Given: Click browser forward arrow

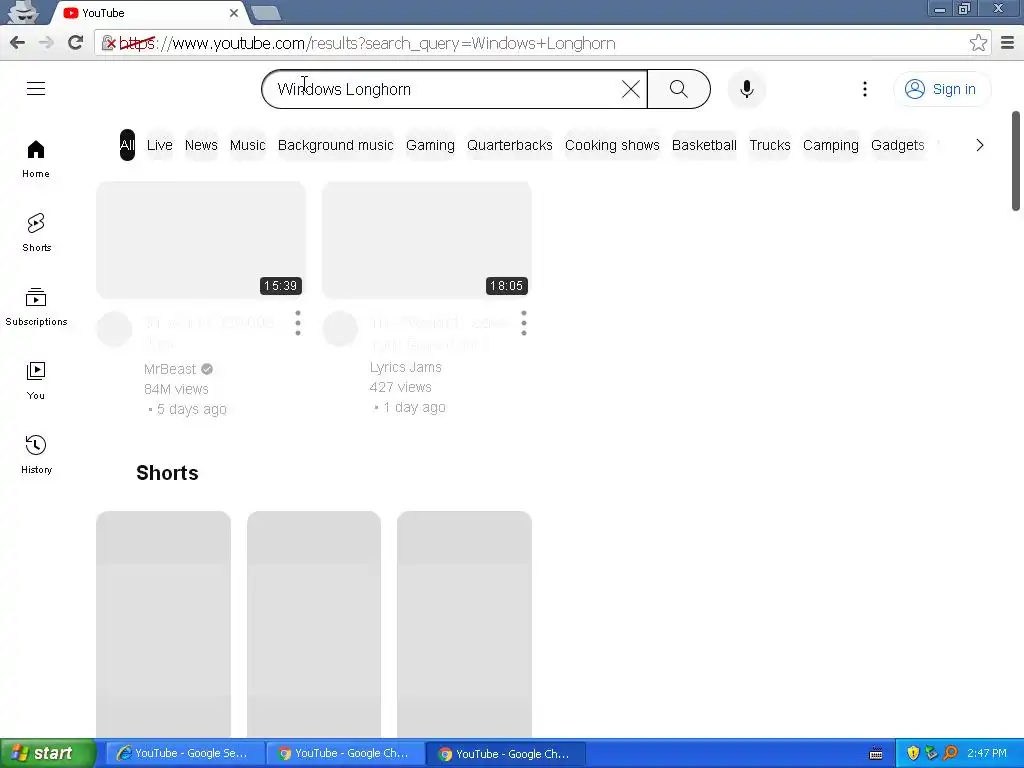Looking at the screenshot, I should pyautogui.click(x=46, y=43).
